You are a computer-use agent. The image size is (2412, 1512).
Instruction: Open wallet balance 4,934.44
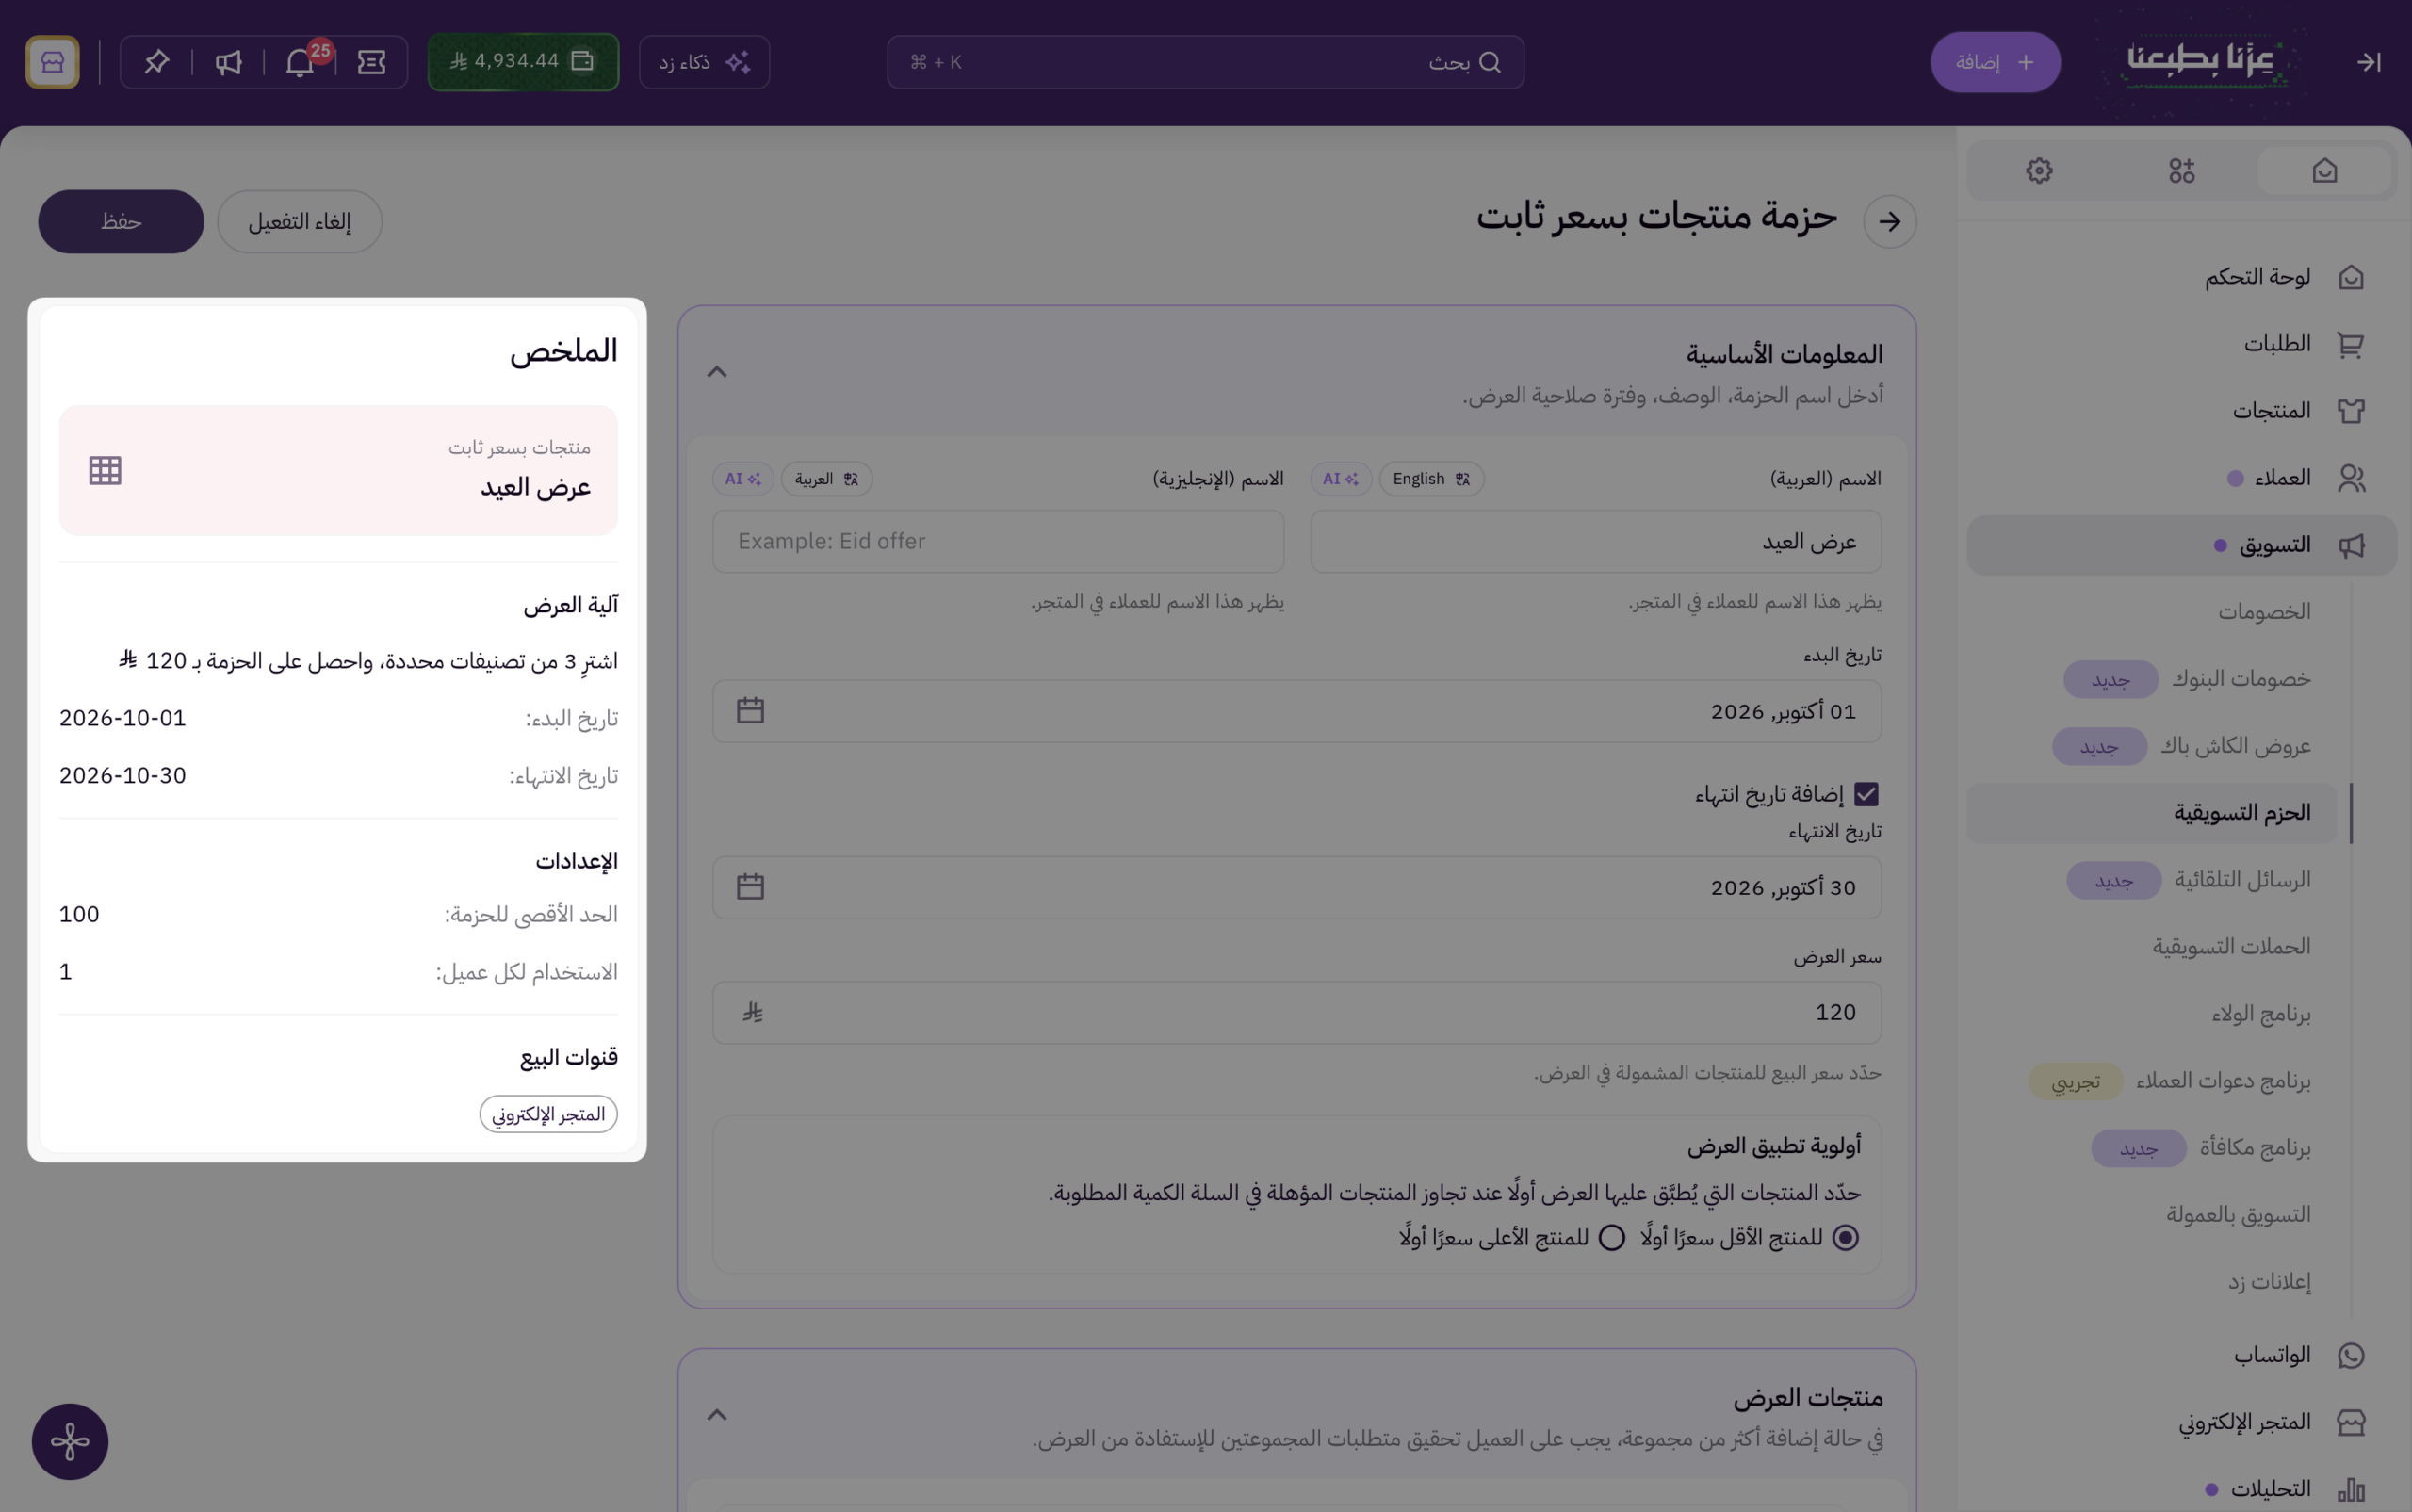click(x=523, y=62)
